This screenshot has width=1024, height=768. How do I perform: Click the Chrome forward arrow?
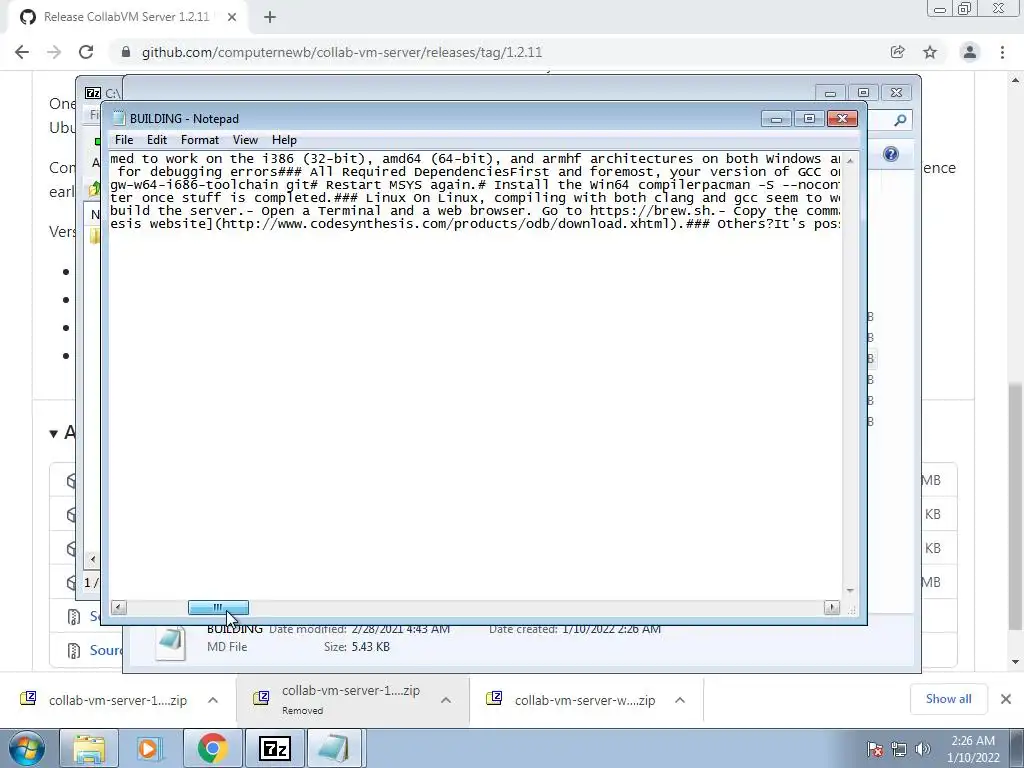(54, 52)
